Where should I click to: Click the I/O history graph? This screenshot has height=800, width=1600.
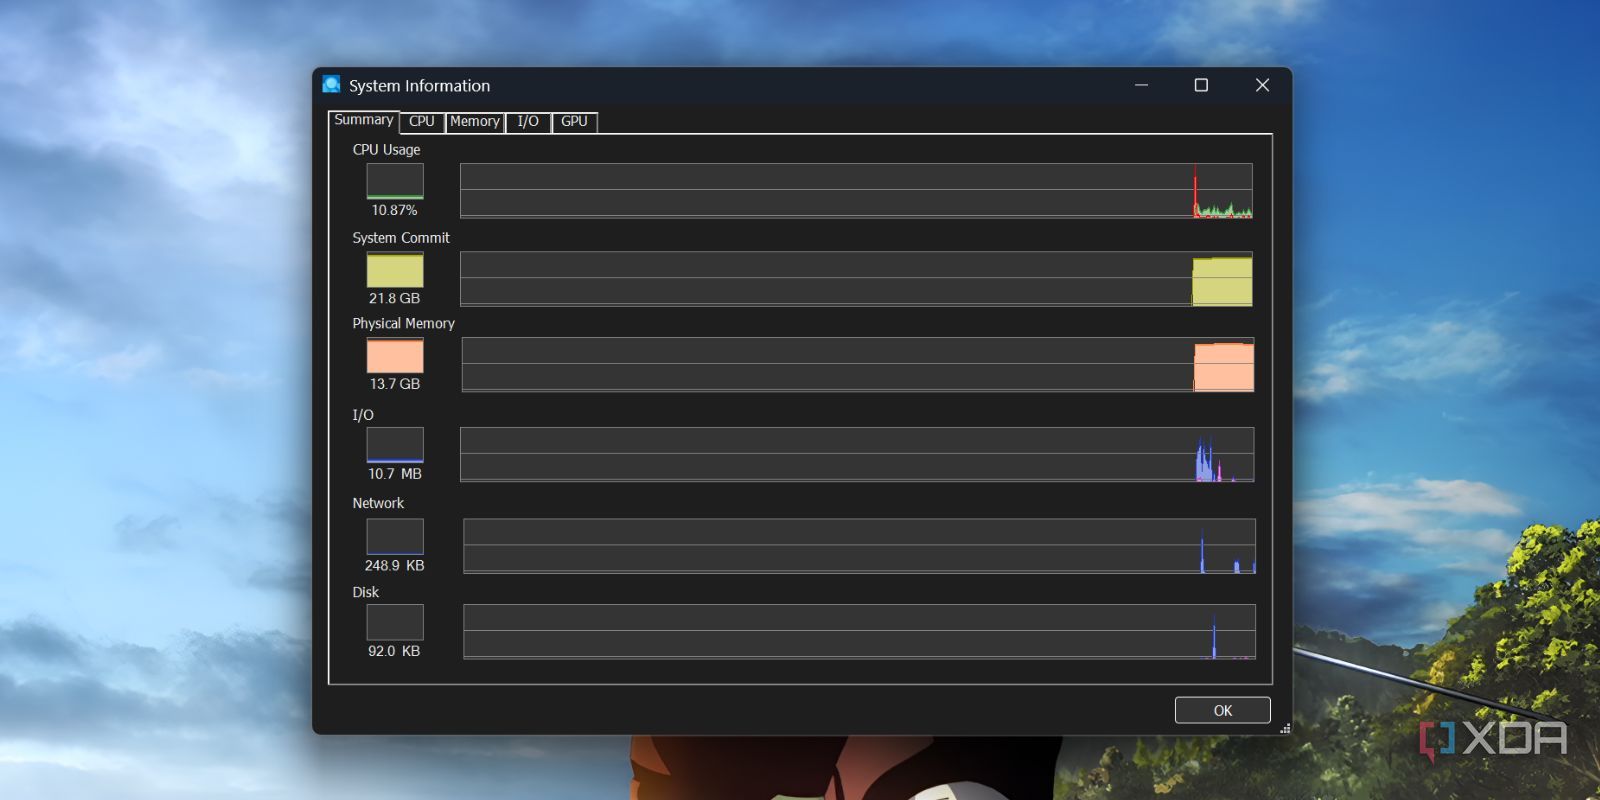pyautogui.click(x=857, y=454)
